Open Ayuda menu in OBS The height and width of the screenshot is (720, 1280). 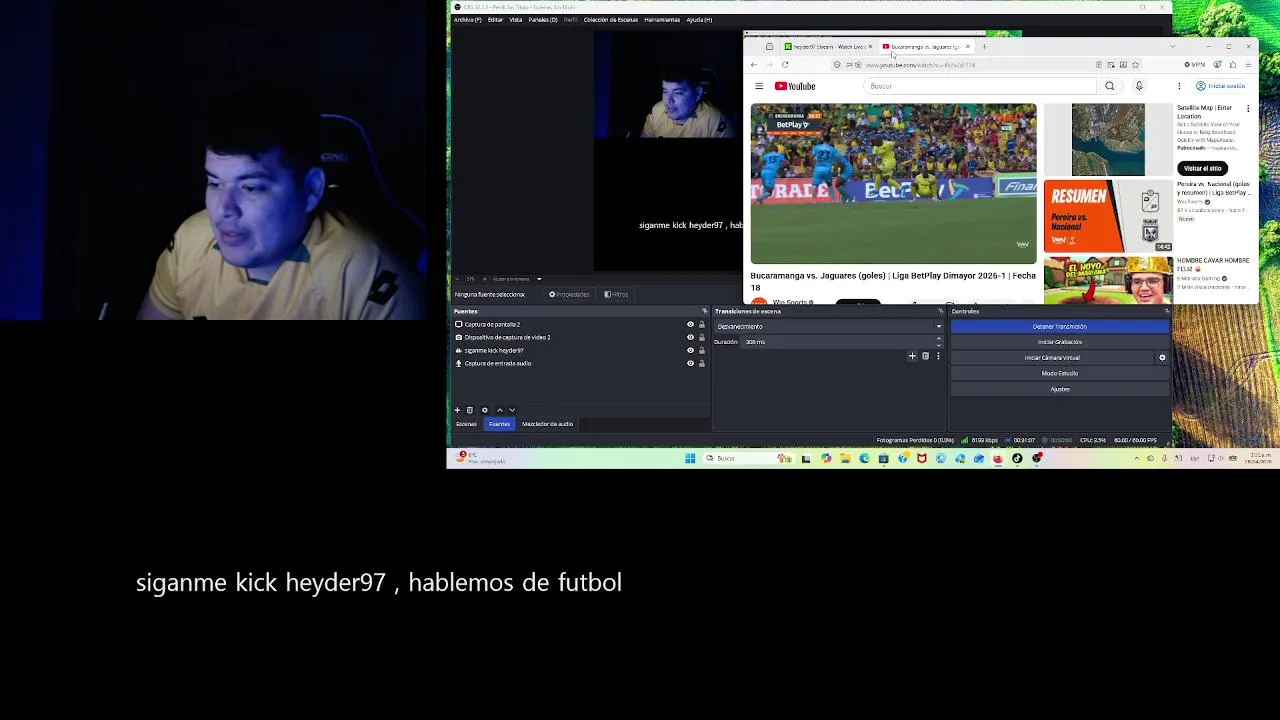pyautogui.click(x=699, y=20)
